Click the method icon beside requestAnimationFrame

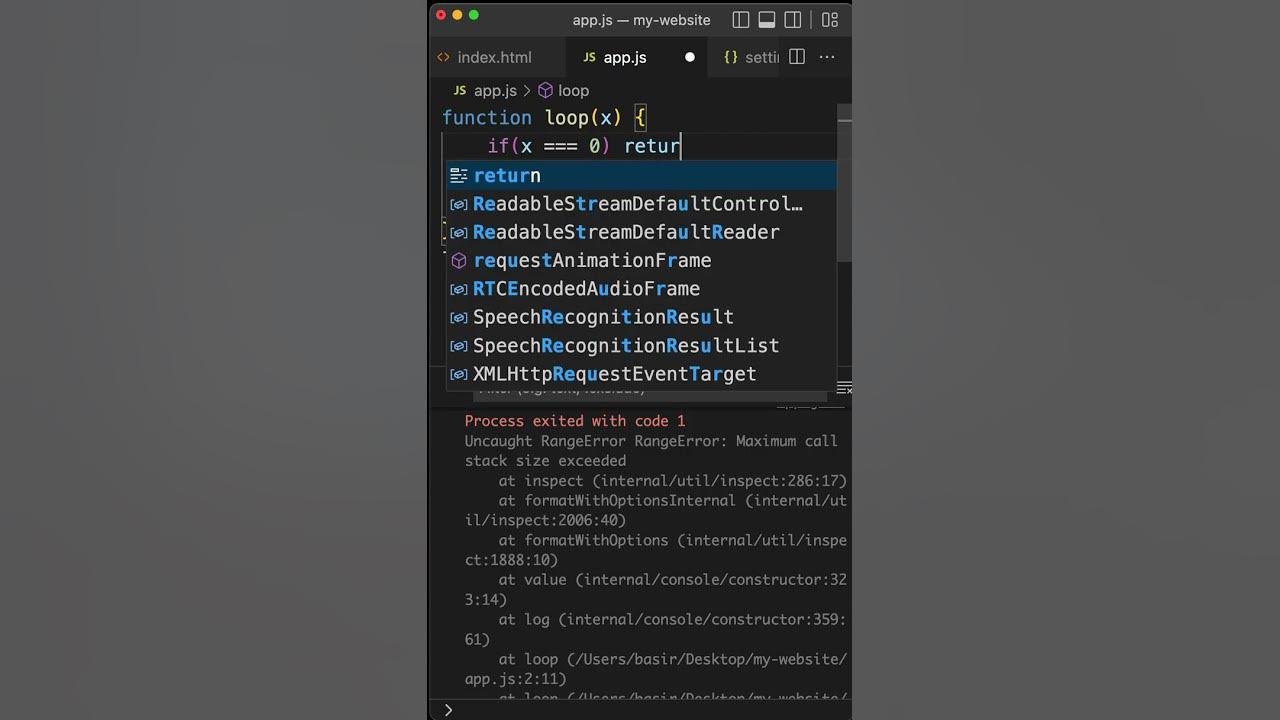coord(459,260)
